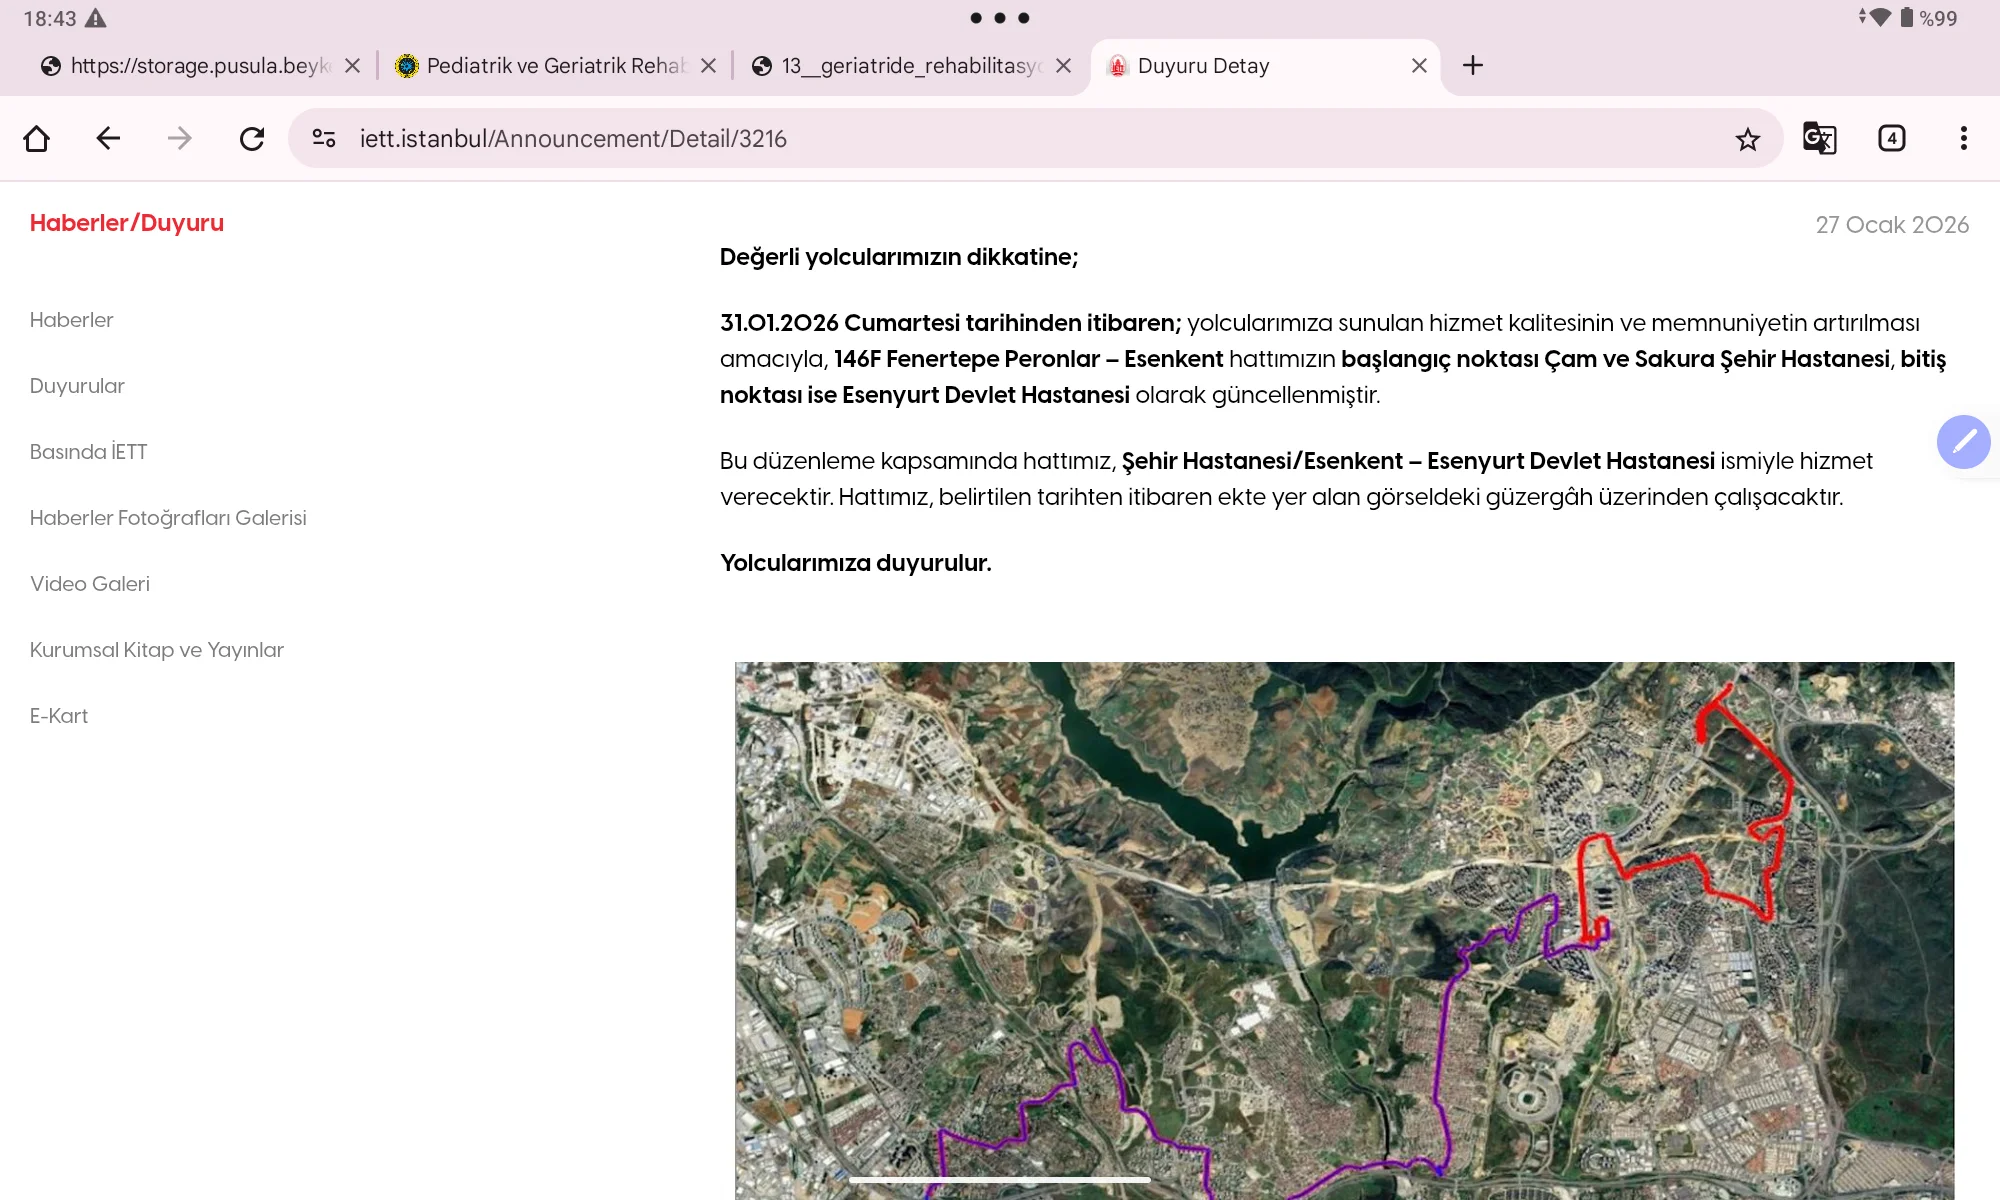This screenshot has width=2000, height=1200.
Task: Navigate back using the back arrow
Action: click(108, 138)
